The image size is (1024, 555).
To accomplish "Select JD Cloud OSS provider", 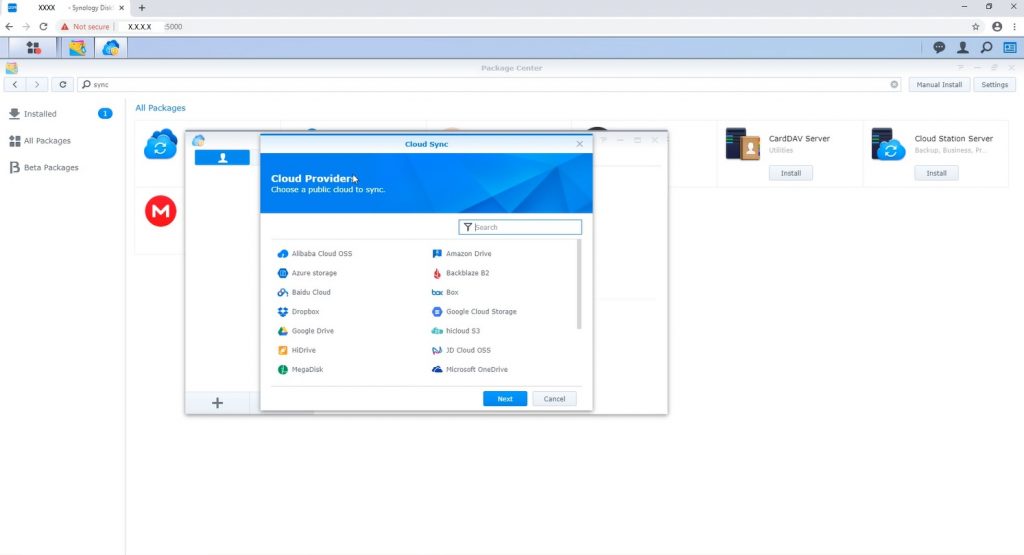I will click(x=461, y=350).
